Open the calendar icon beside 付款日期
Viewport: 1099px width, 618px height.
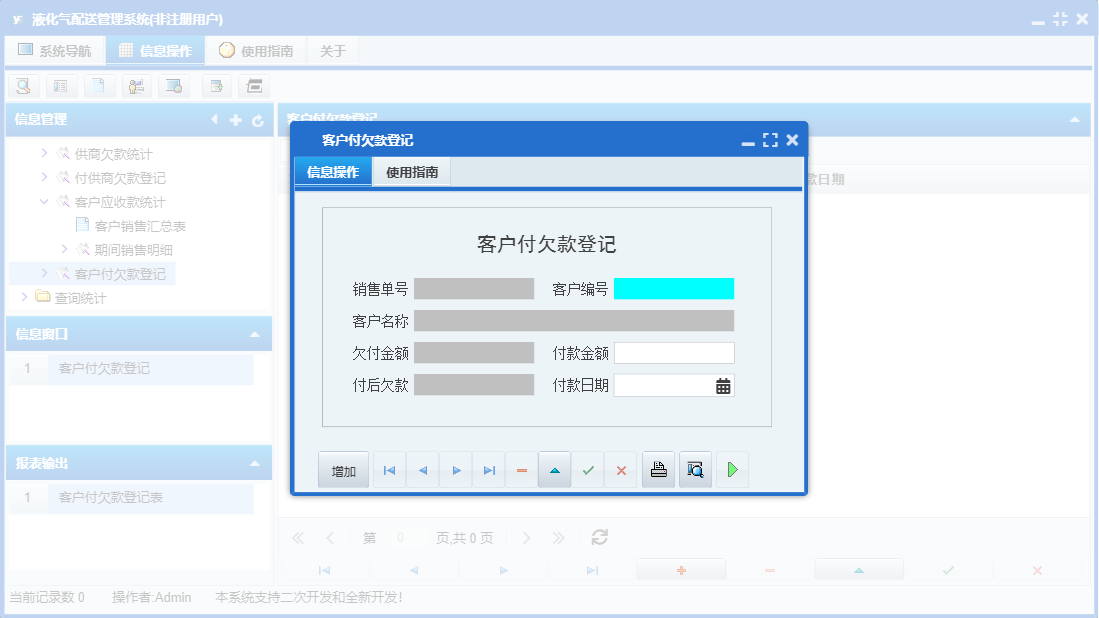[722, 384]
